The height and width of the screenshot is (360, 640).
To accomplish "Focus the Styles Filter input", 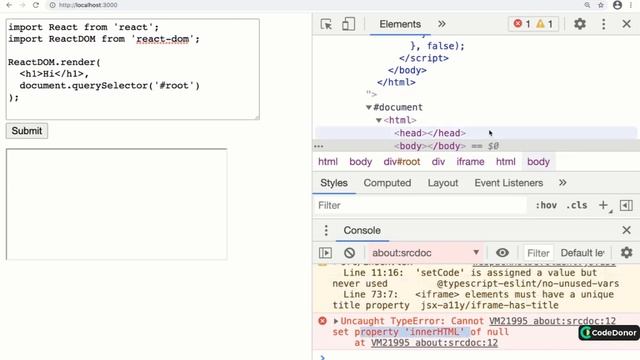I will point(420,205).
